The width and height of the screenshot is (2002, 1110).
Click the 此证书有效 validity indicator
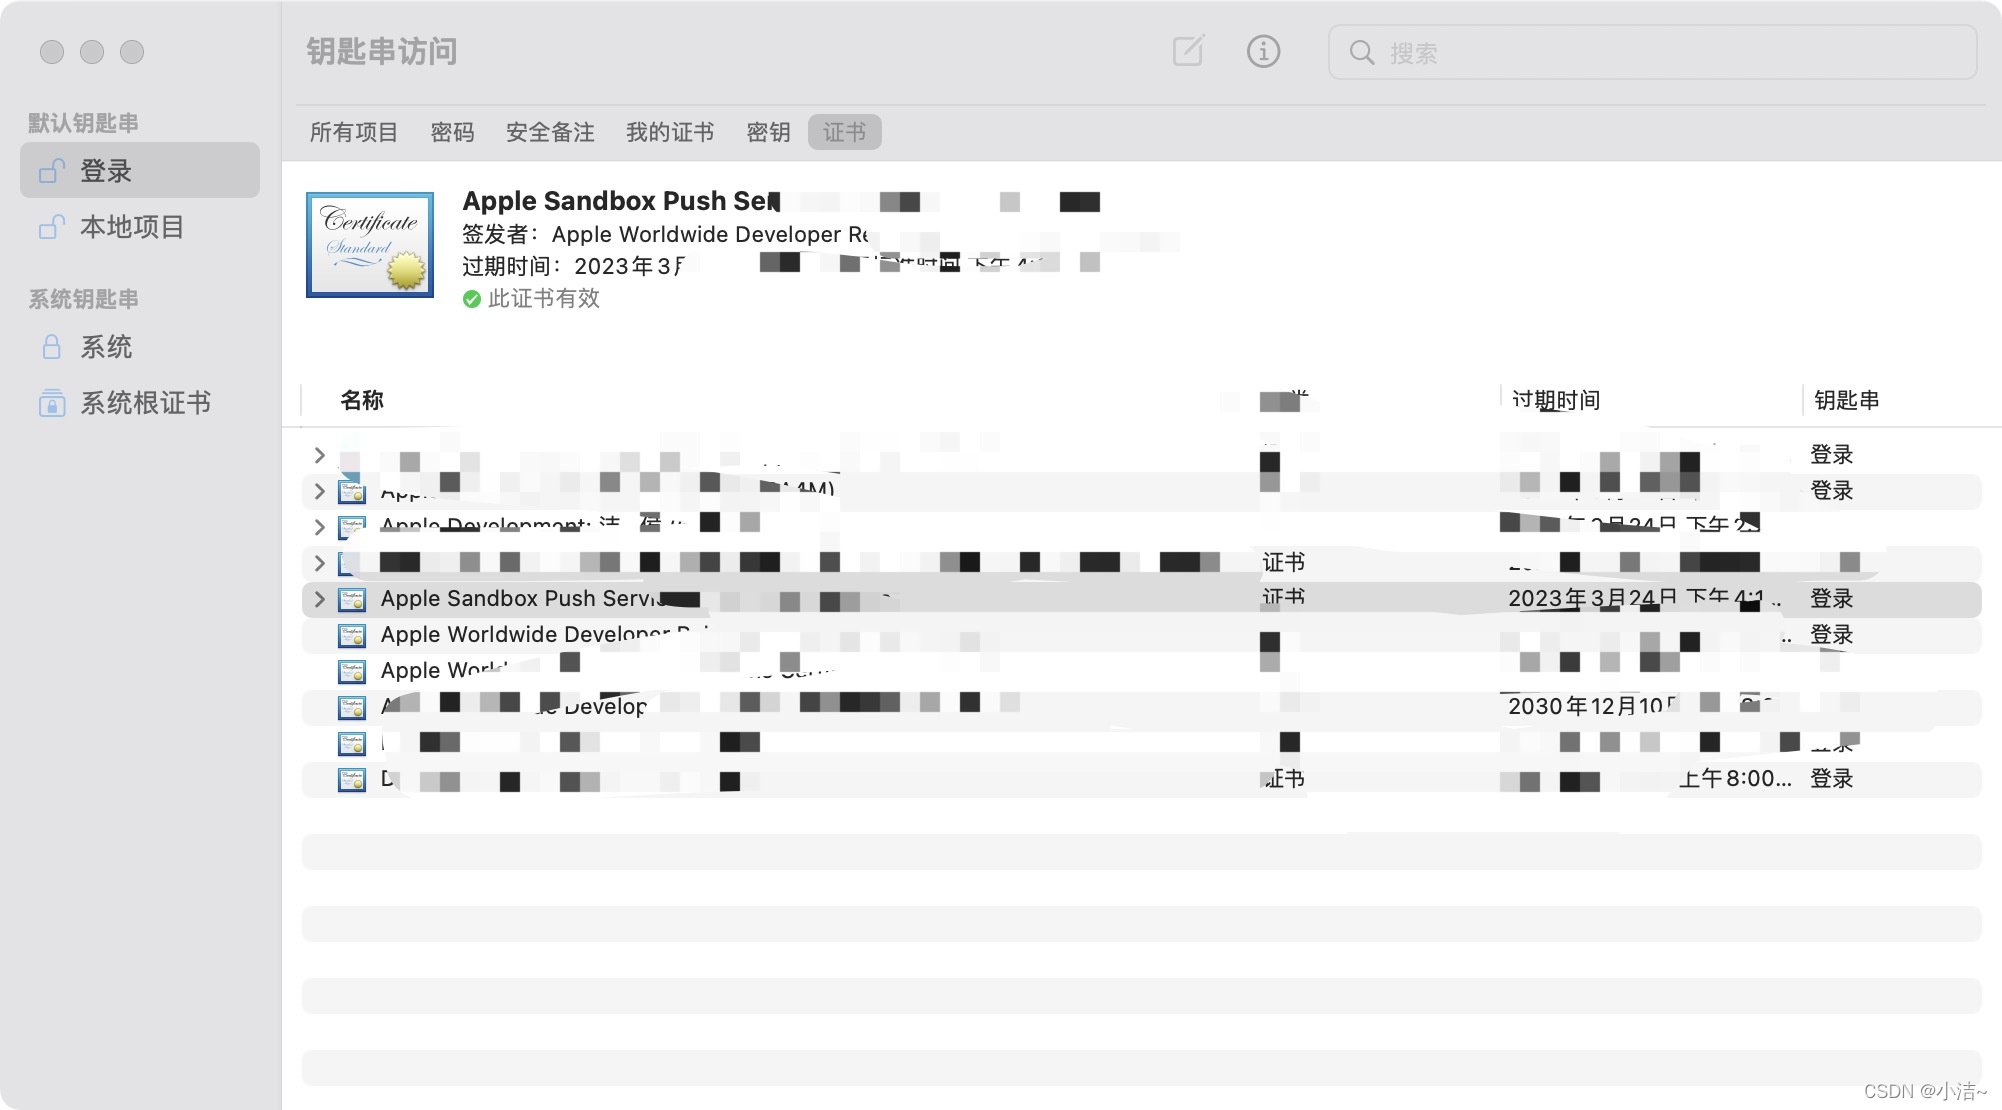click(532, 298)
